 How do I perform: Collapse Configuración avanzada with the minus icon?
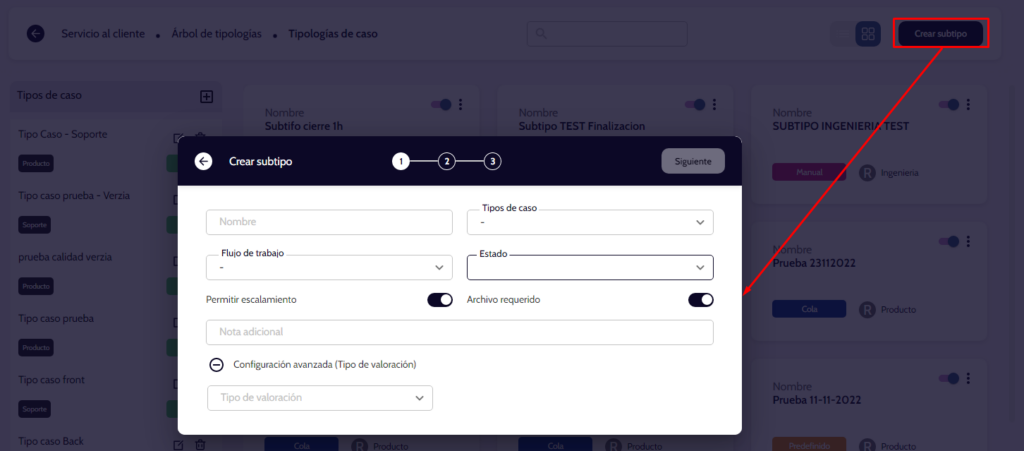tap(216, 365)
